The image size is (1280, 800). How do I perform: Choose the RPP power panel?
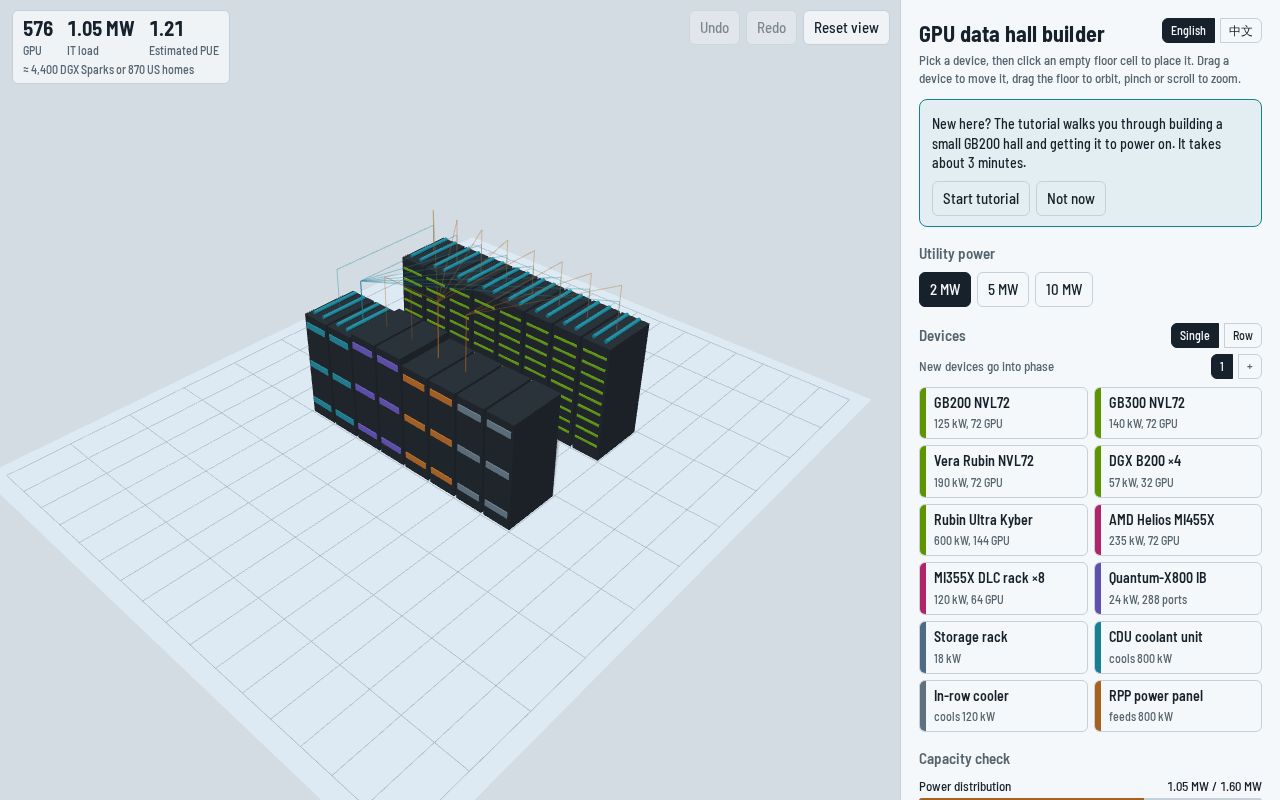click(1178, 706)
